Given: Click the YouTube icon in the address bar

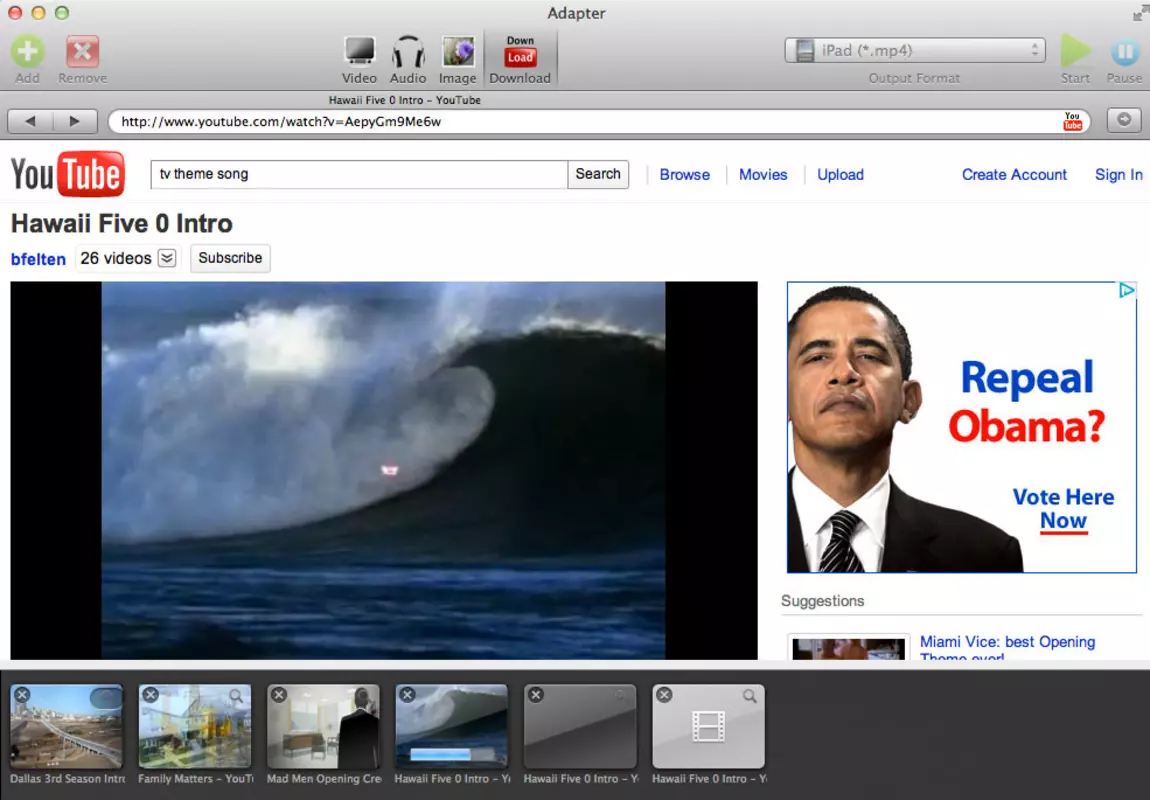Looking at the screenshot, I should (x=1072, y=122).
